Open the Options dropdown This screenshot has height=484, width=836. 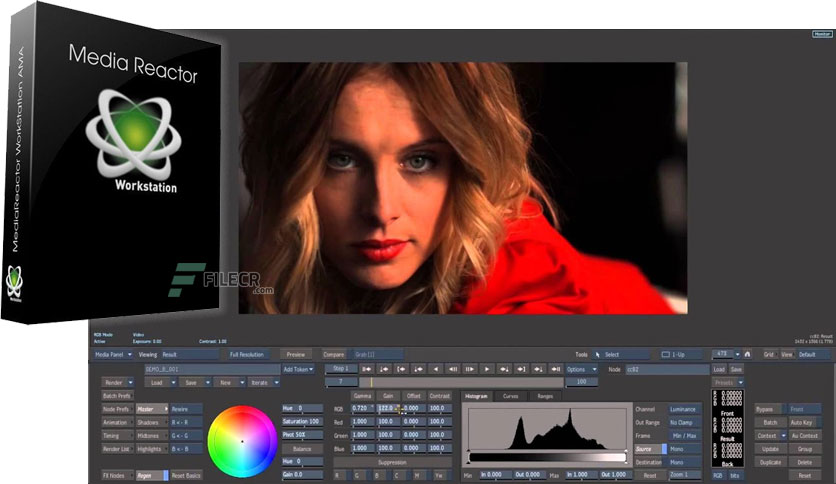coord(581,369)
